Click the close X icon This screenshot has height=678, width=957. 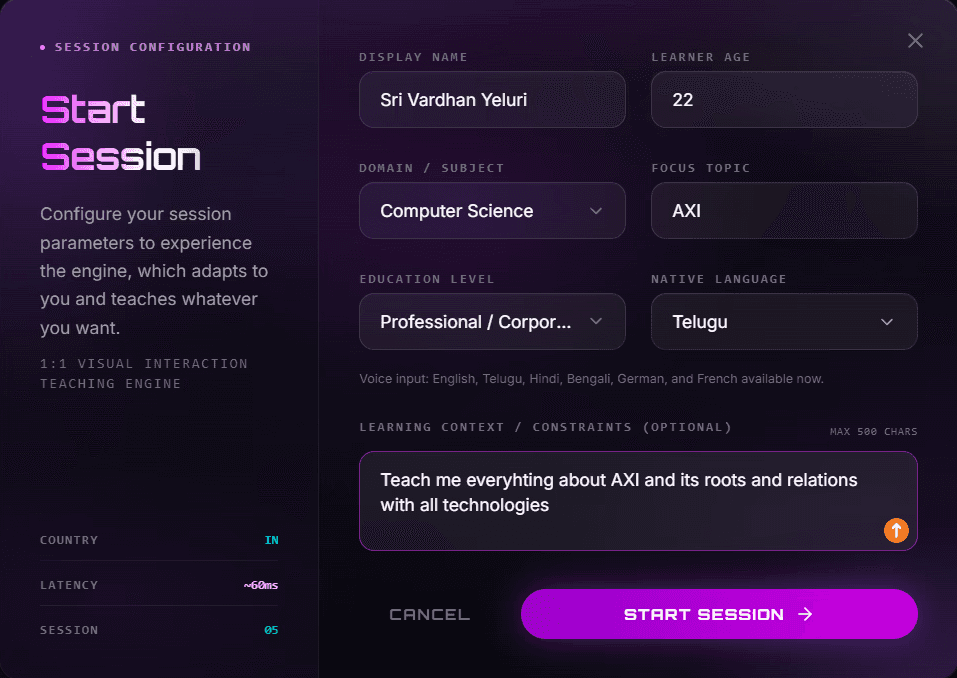914,40
